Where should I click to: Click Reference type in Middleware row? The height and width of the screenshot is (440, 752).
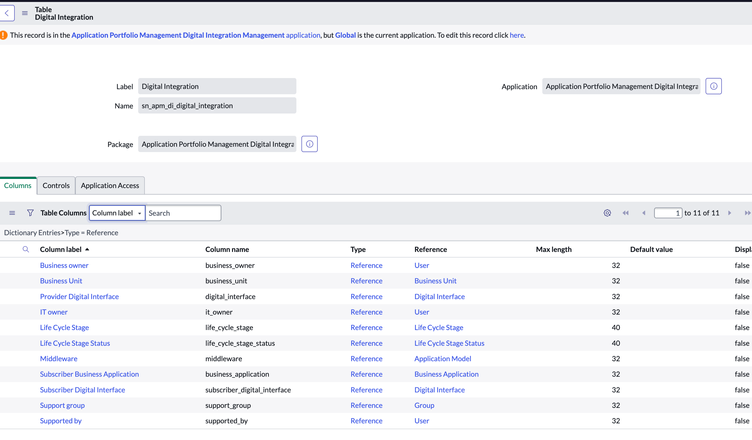pos(366,358)
